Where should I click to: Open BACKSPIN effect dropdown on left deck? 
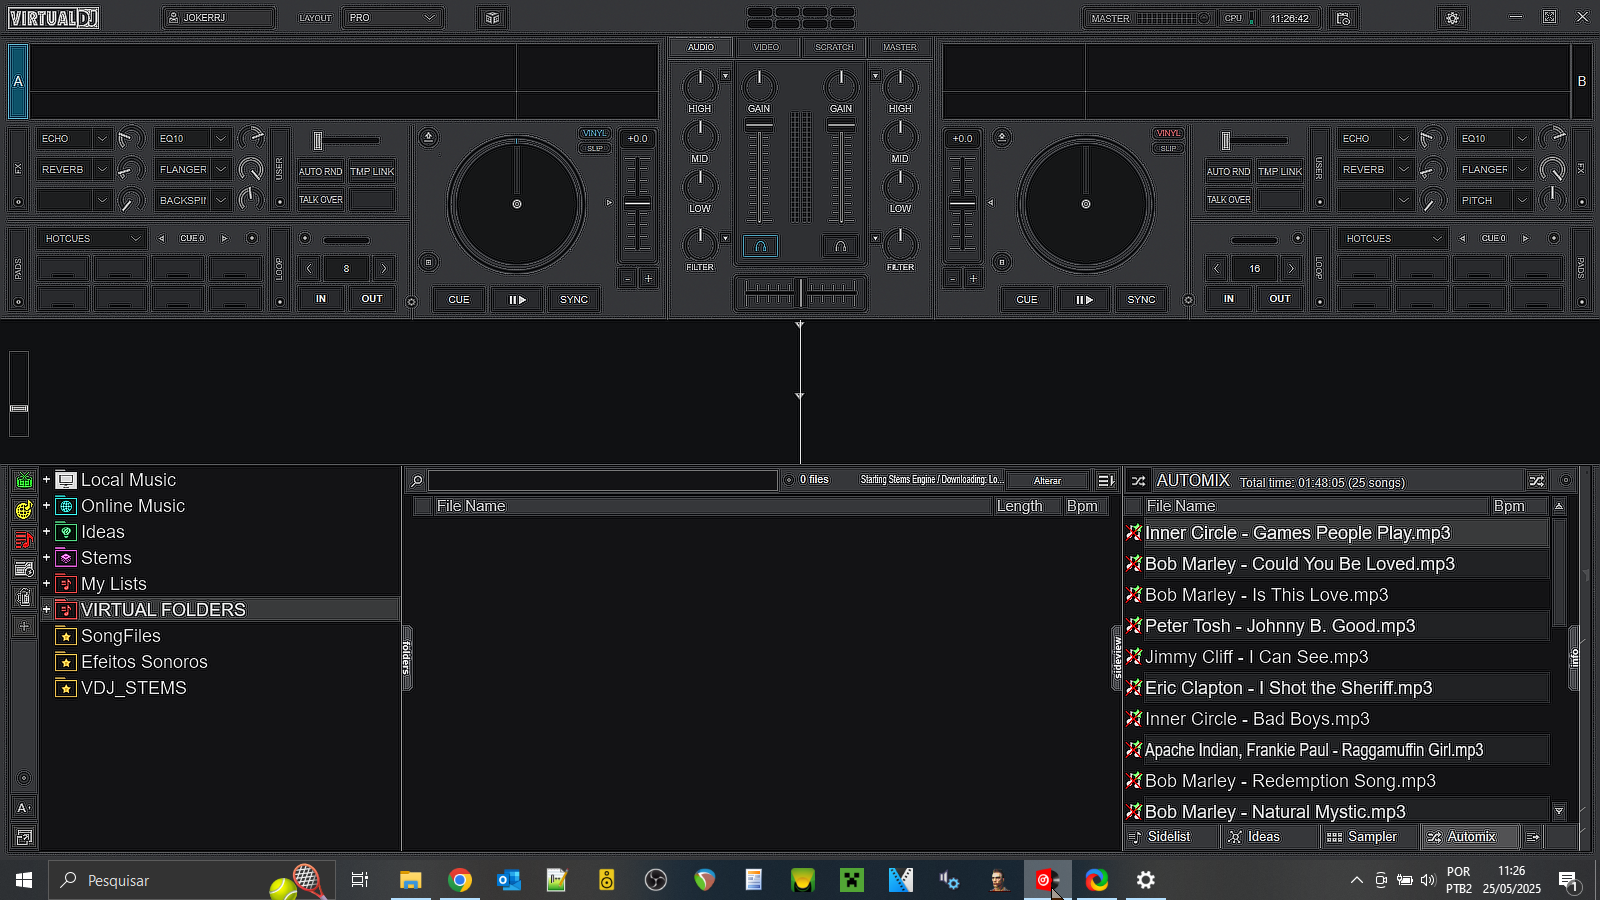(221, 200)
